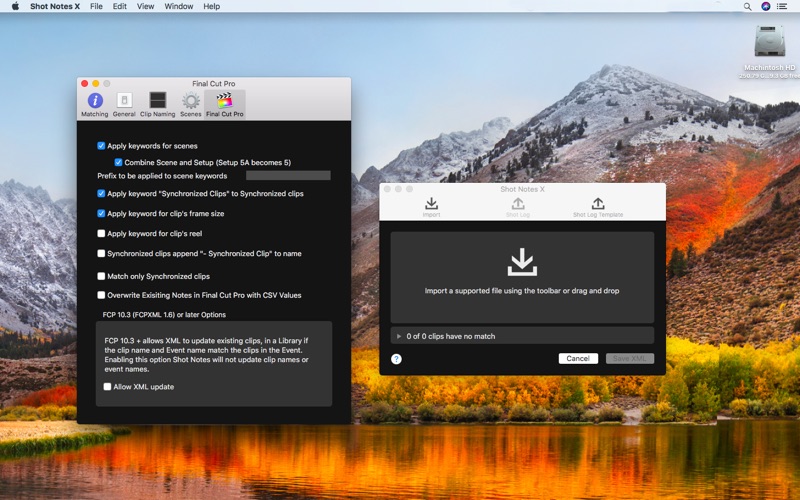Open the File menu

tap(96, 7)
